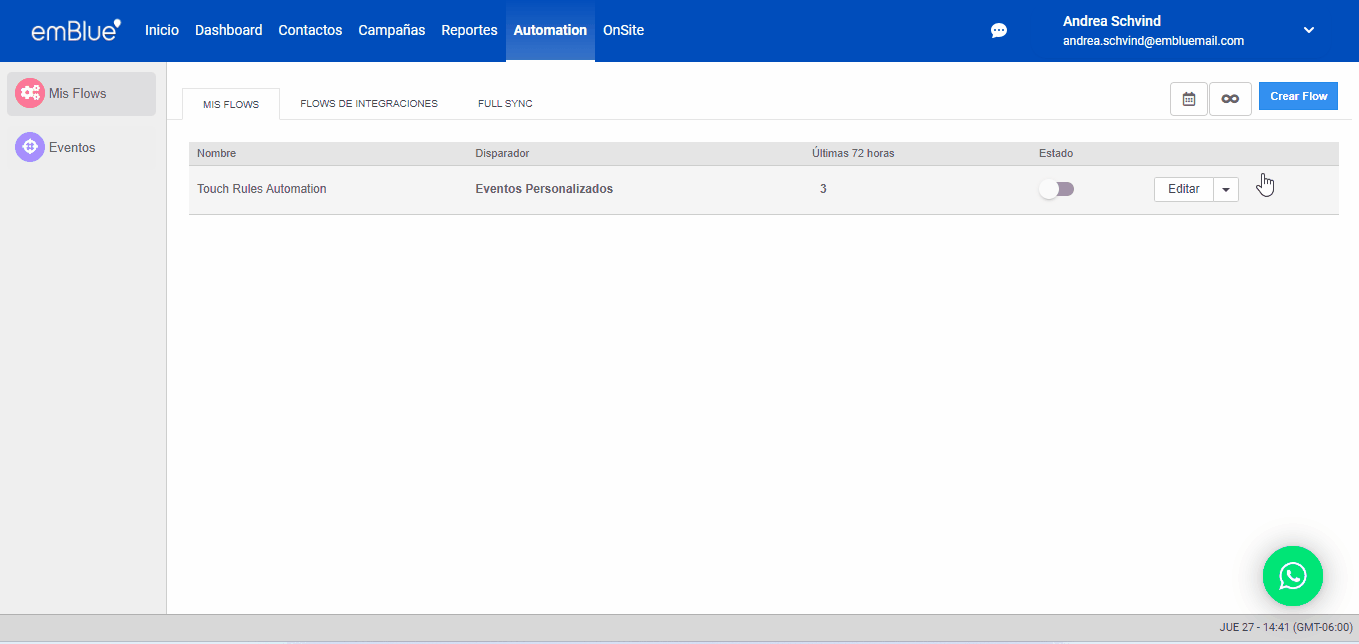Click the Nombre column header
Screen dimensions: 1359x644
(216, 154)
